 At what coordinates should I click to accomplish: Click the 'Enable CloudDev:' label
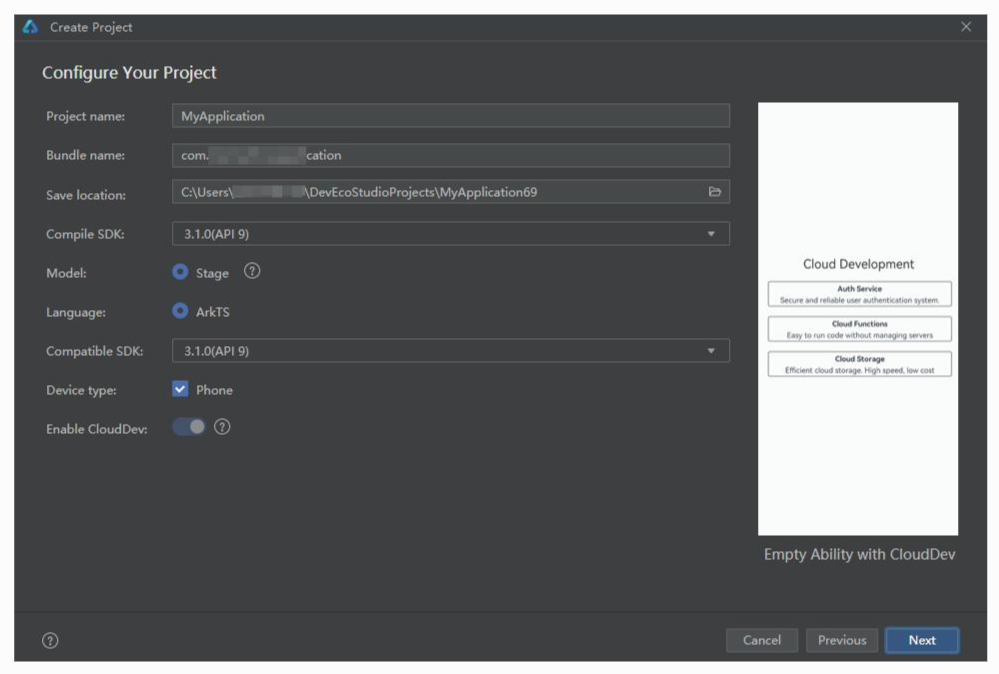[x=97, y=429]
